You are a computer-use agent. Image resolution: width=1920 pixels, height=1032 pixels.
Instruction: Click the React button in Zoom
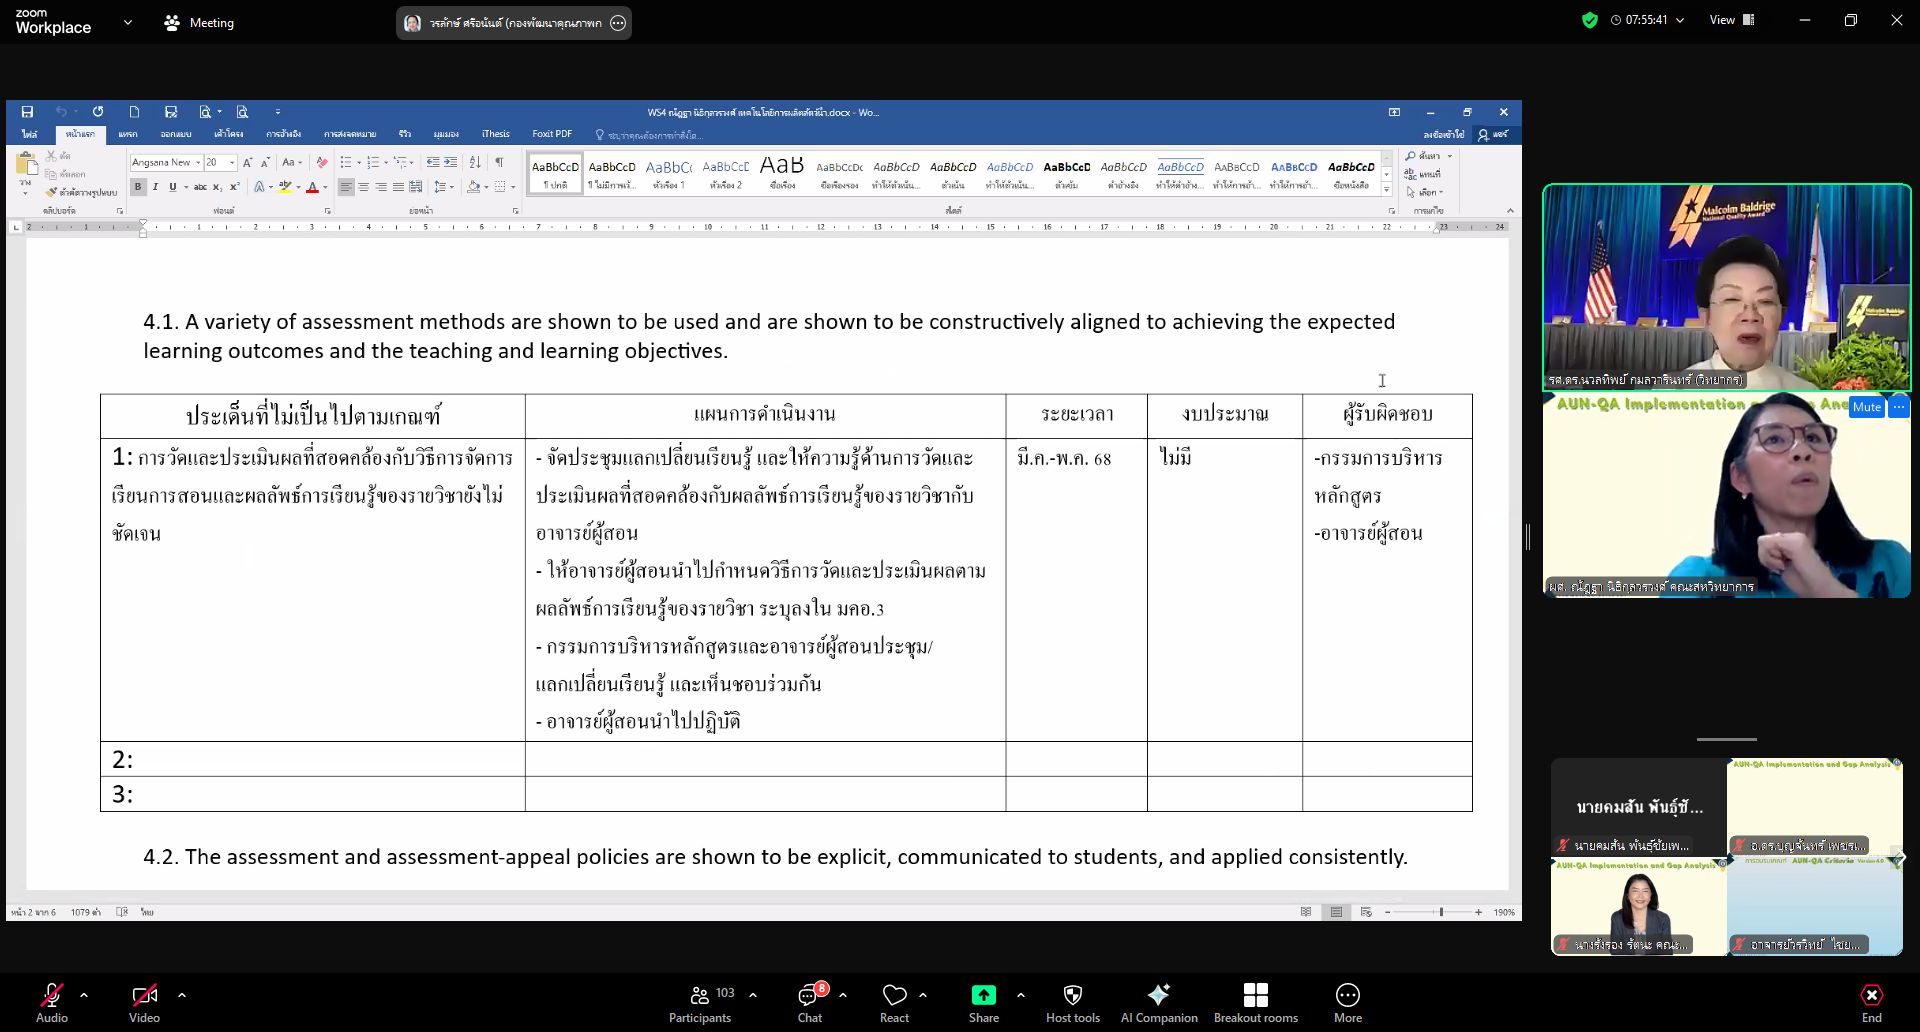(x=894, y=1003)
